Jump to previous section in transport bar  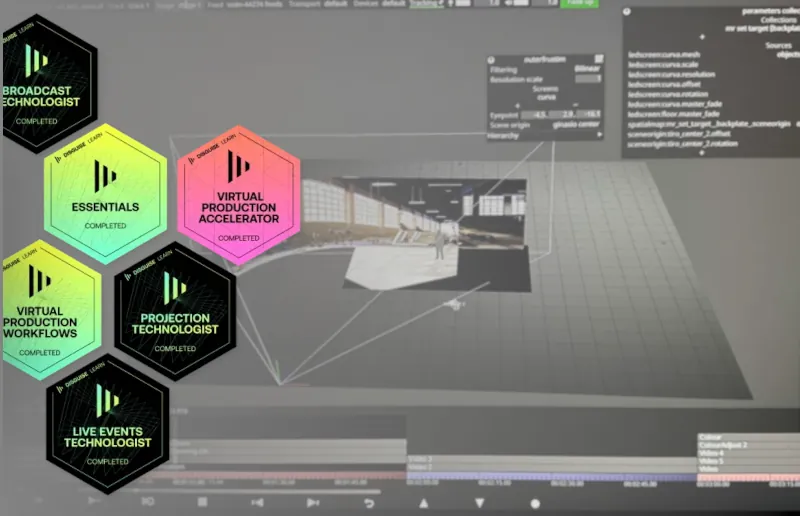click(x=258, y=503)
